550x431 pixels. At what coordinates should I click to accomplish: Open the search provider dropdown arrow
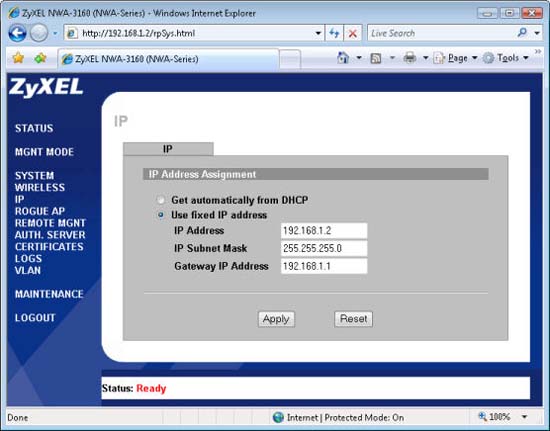pyautogui.click(x=537, y=33)
